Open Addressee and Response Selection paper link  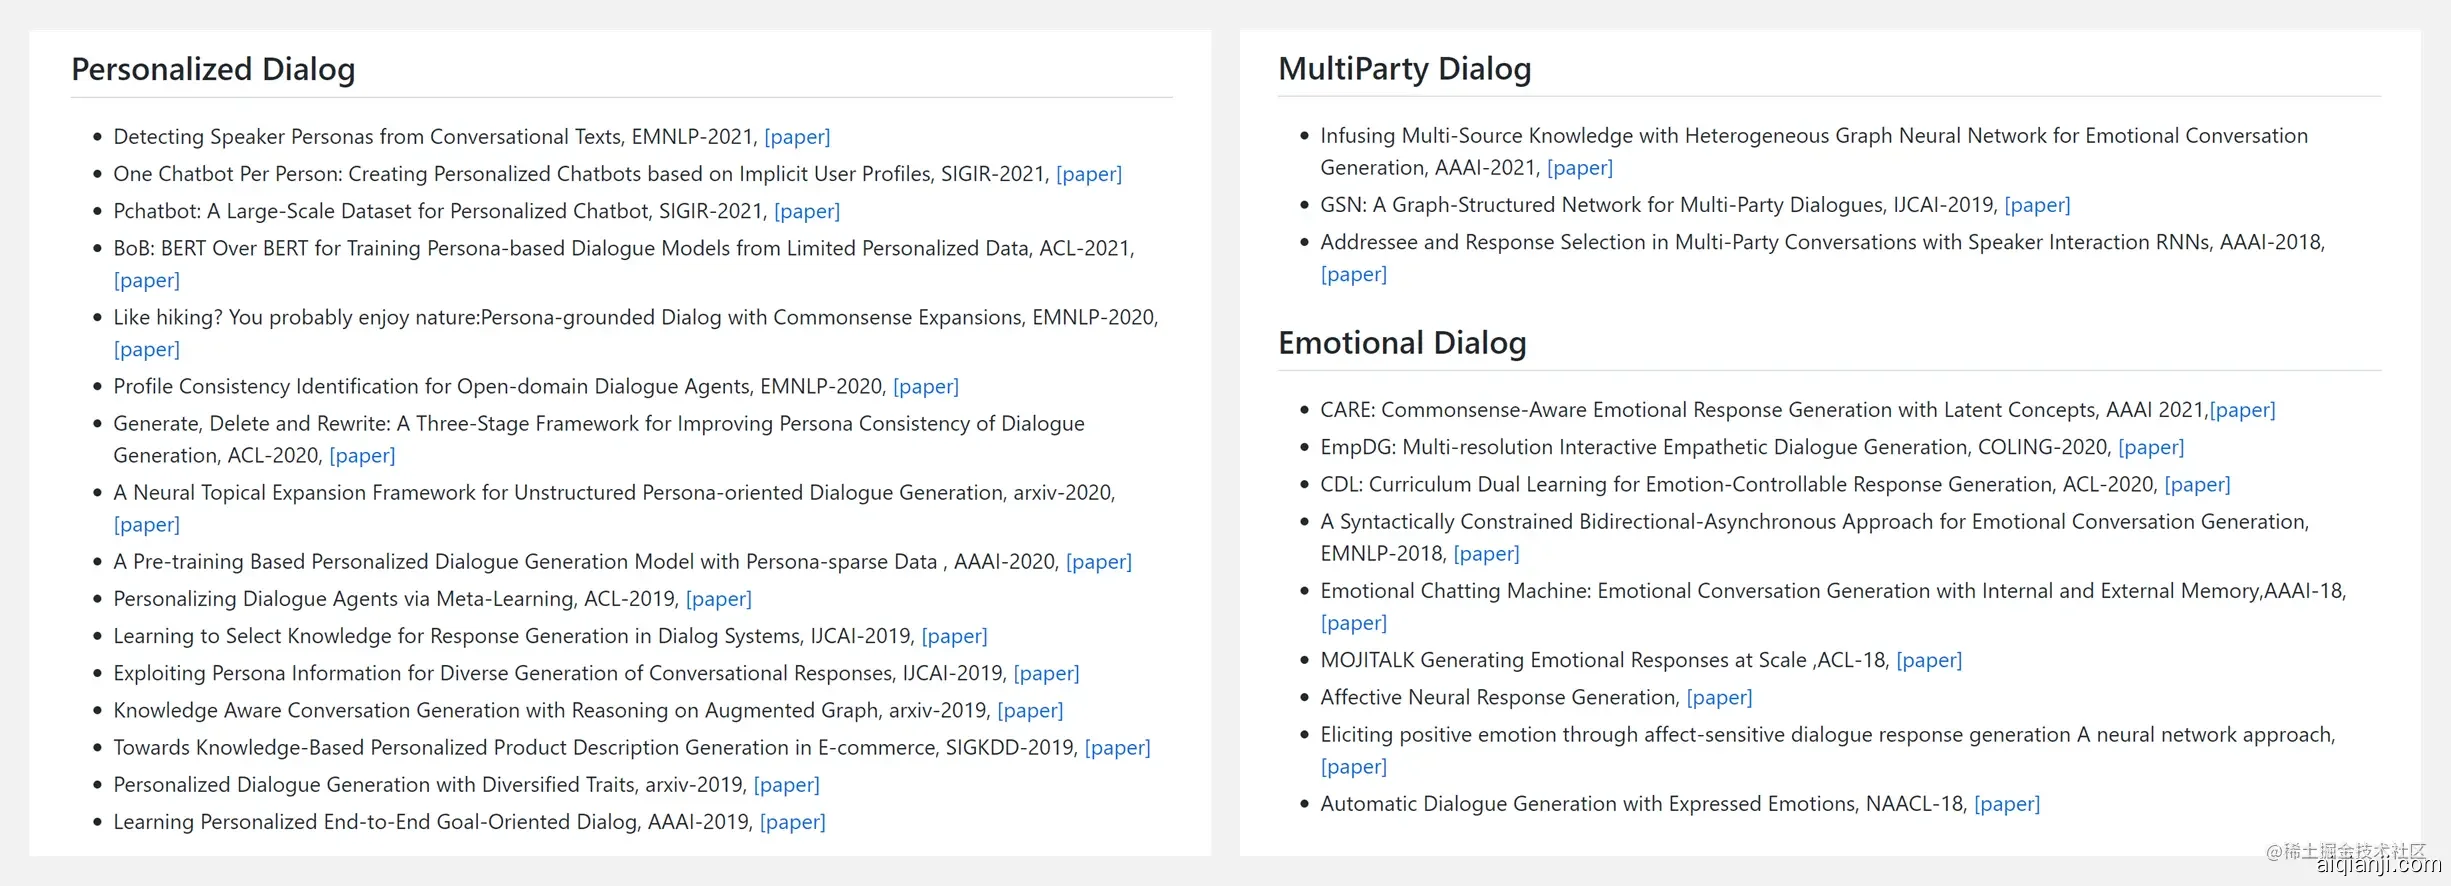1354,274
